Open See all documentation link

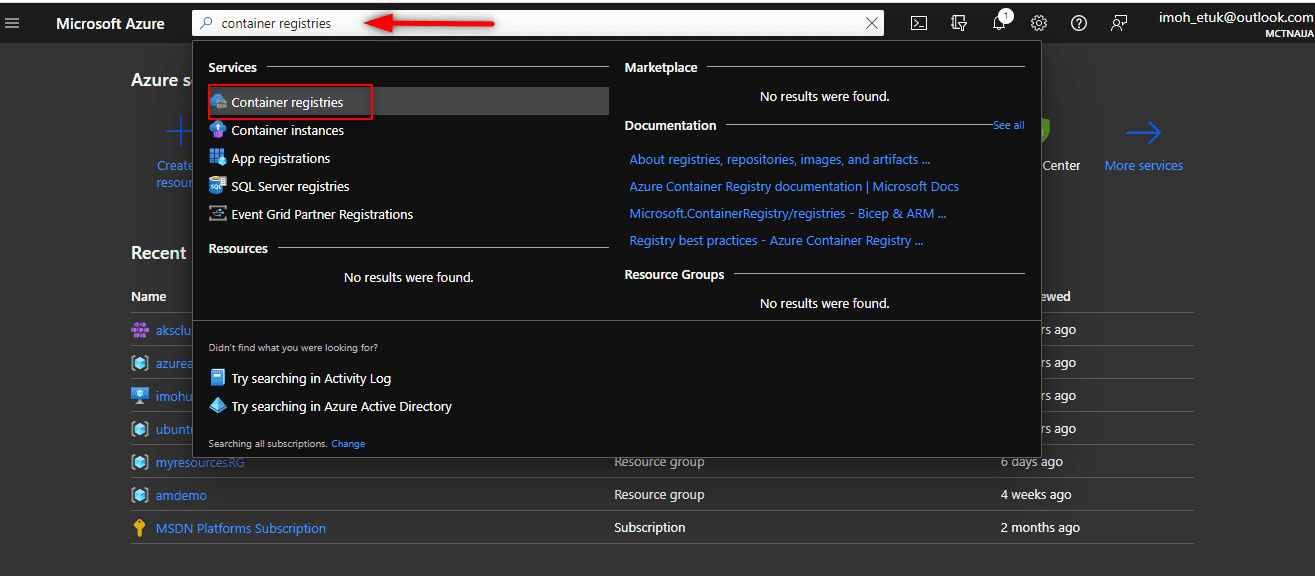click(x=1008, y=125)
